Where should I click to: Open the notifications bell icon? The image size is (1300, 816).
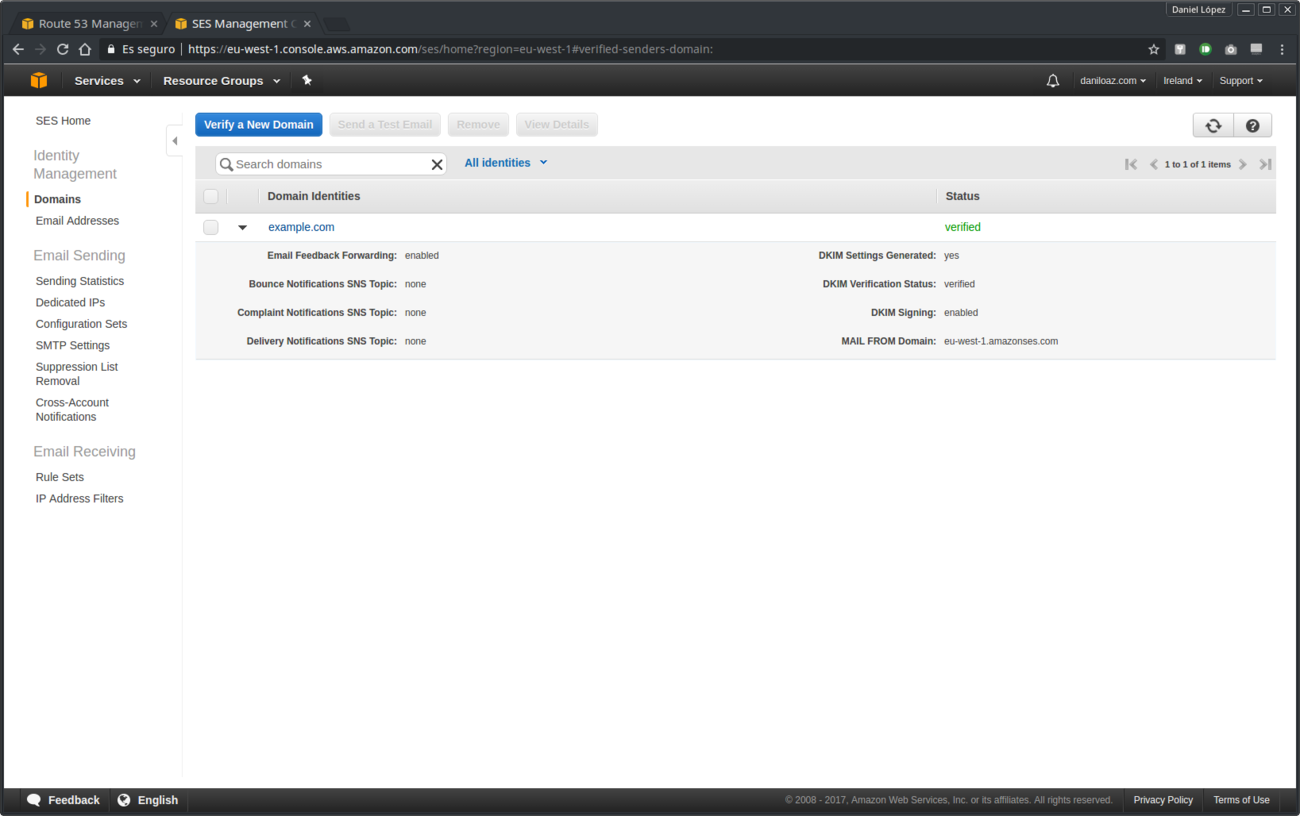pos(1052,81)
